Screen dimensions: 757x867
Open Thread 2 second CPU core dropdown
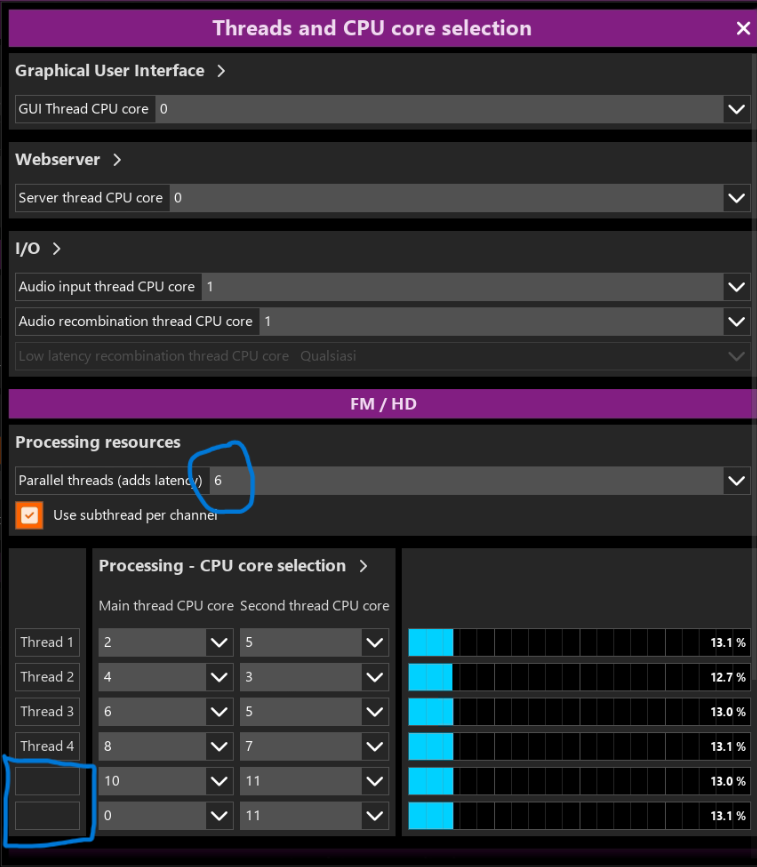point(375,677)
